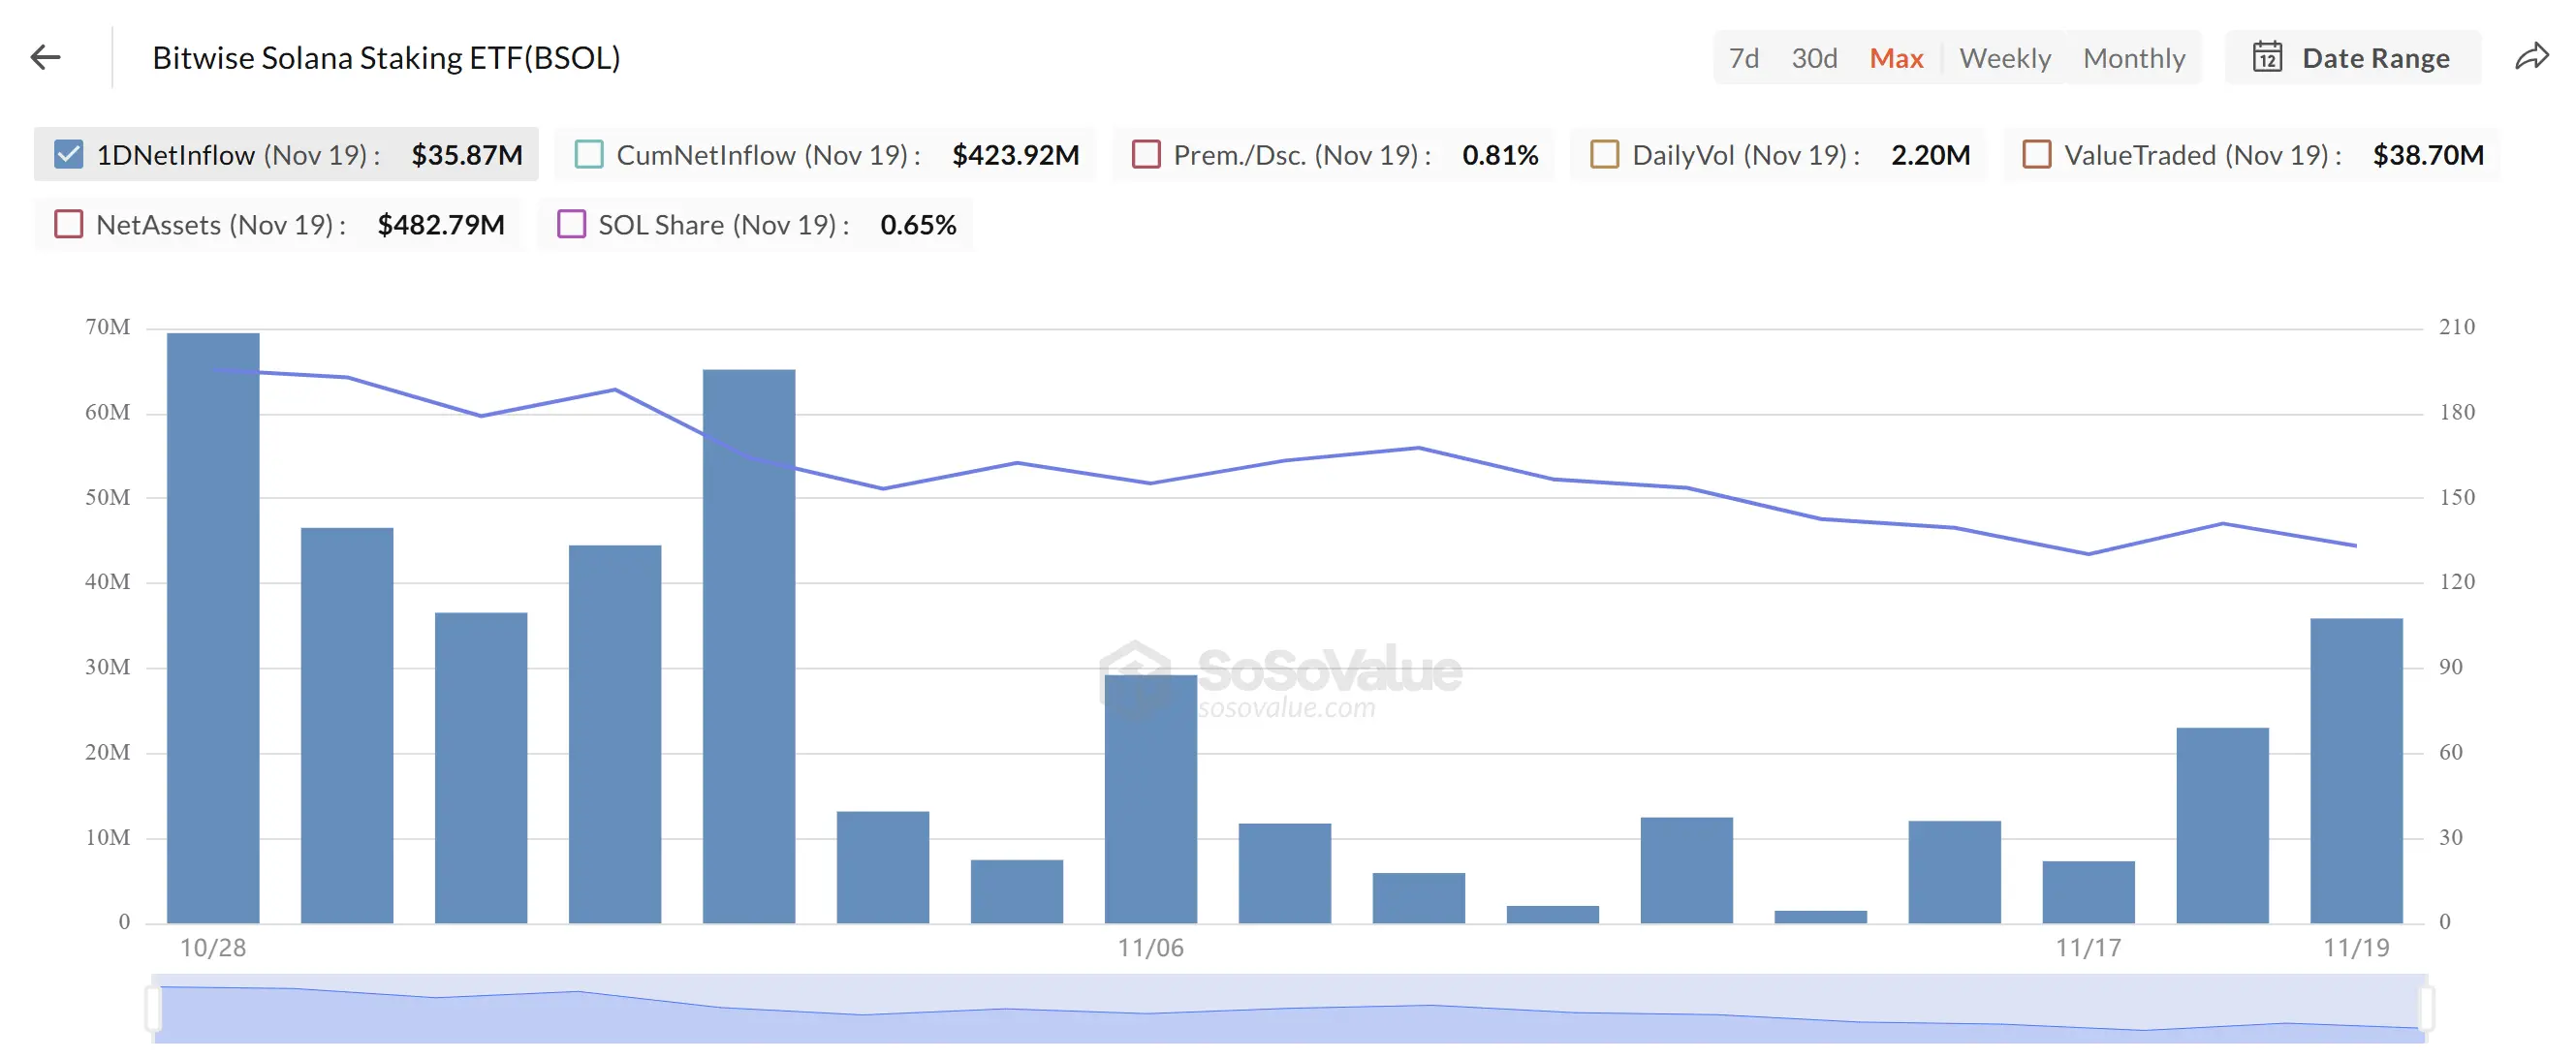This screenshot has width=2576, height=1059.
Task: Open the Date Range picker
Action: [2350, 57]
